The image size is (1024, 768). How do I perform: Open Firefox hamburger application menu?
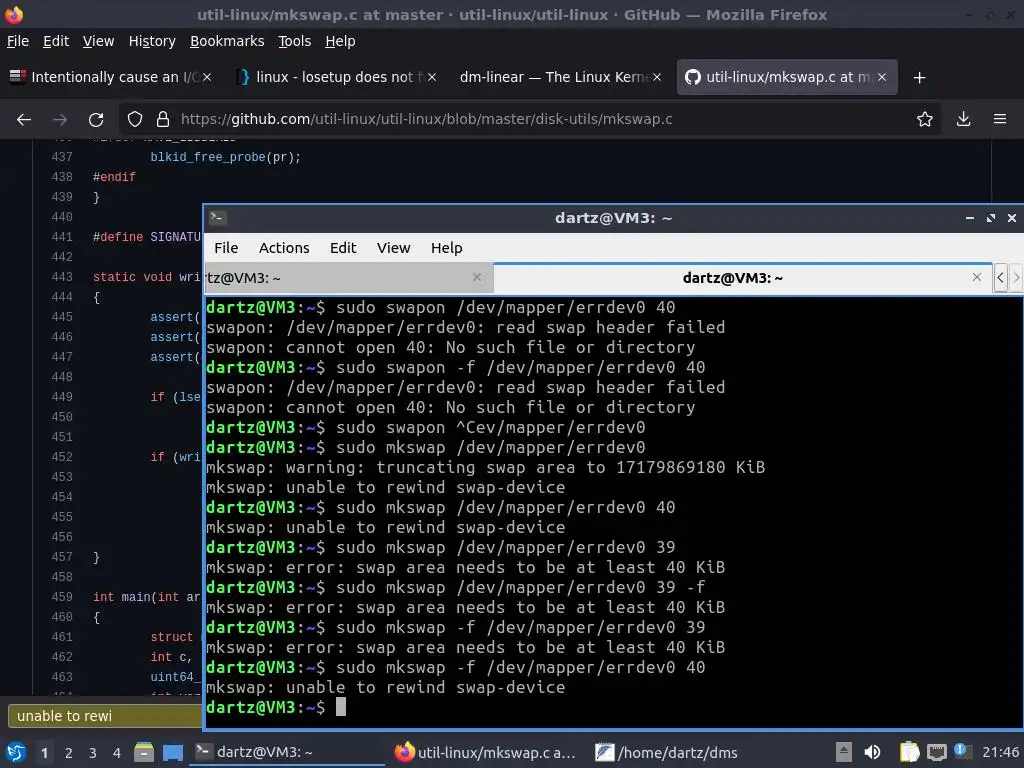tap(999, 120)
